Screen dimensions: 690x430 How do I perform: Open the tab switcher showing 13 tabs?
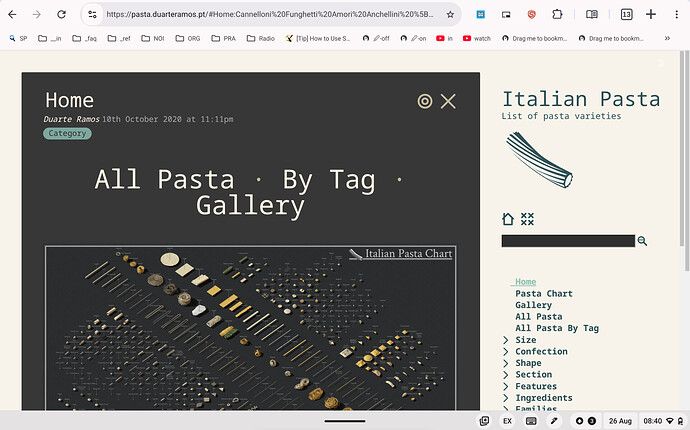[626, 15]
